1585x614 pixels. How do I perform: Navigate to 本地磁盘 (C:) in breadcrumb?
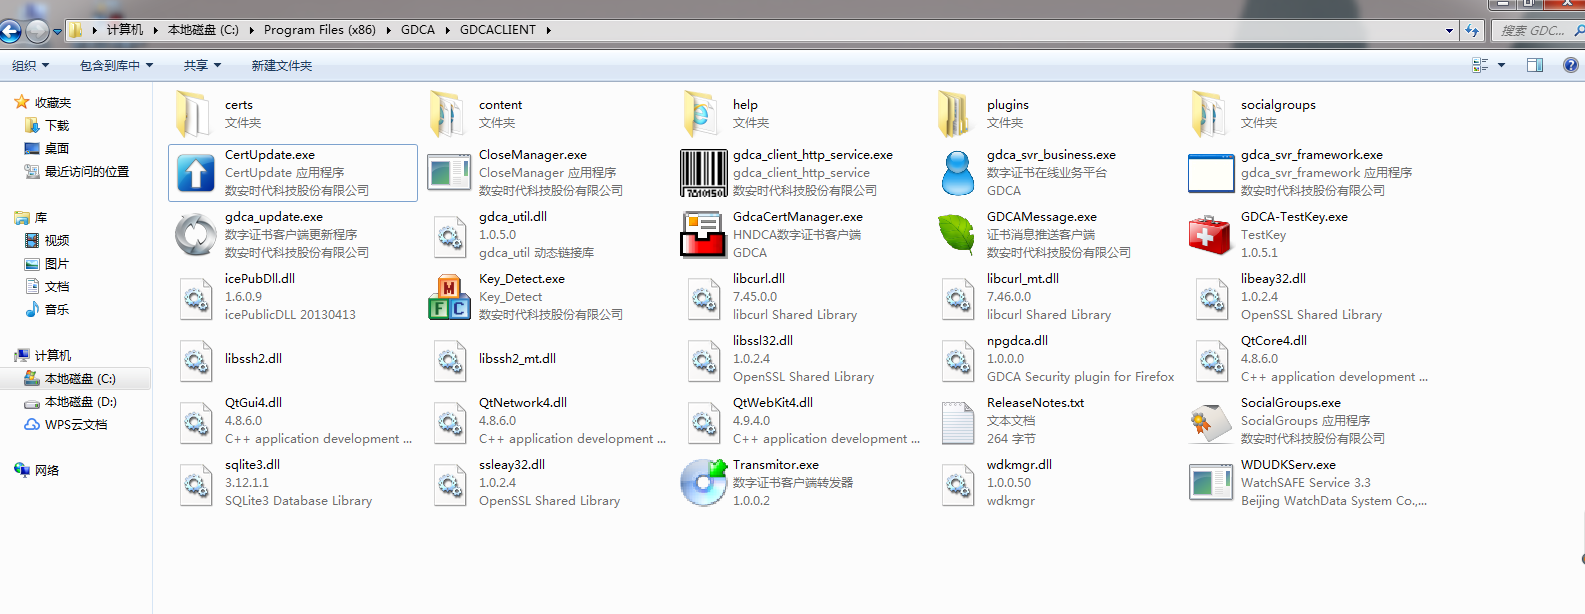(x=203, y=30)
